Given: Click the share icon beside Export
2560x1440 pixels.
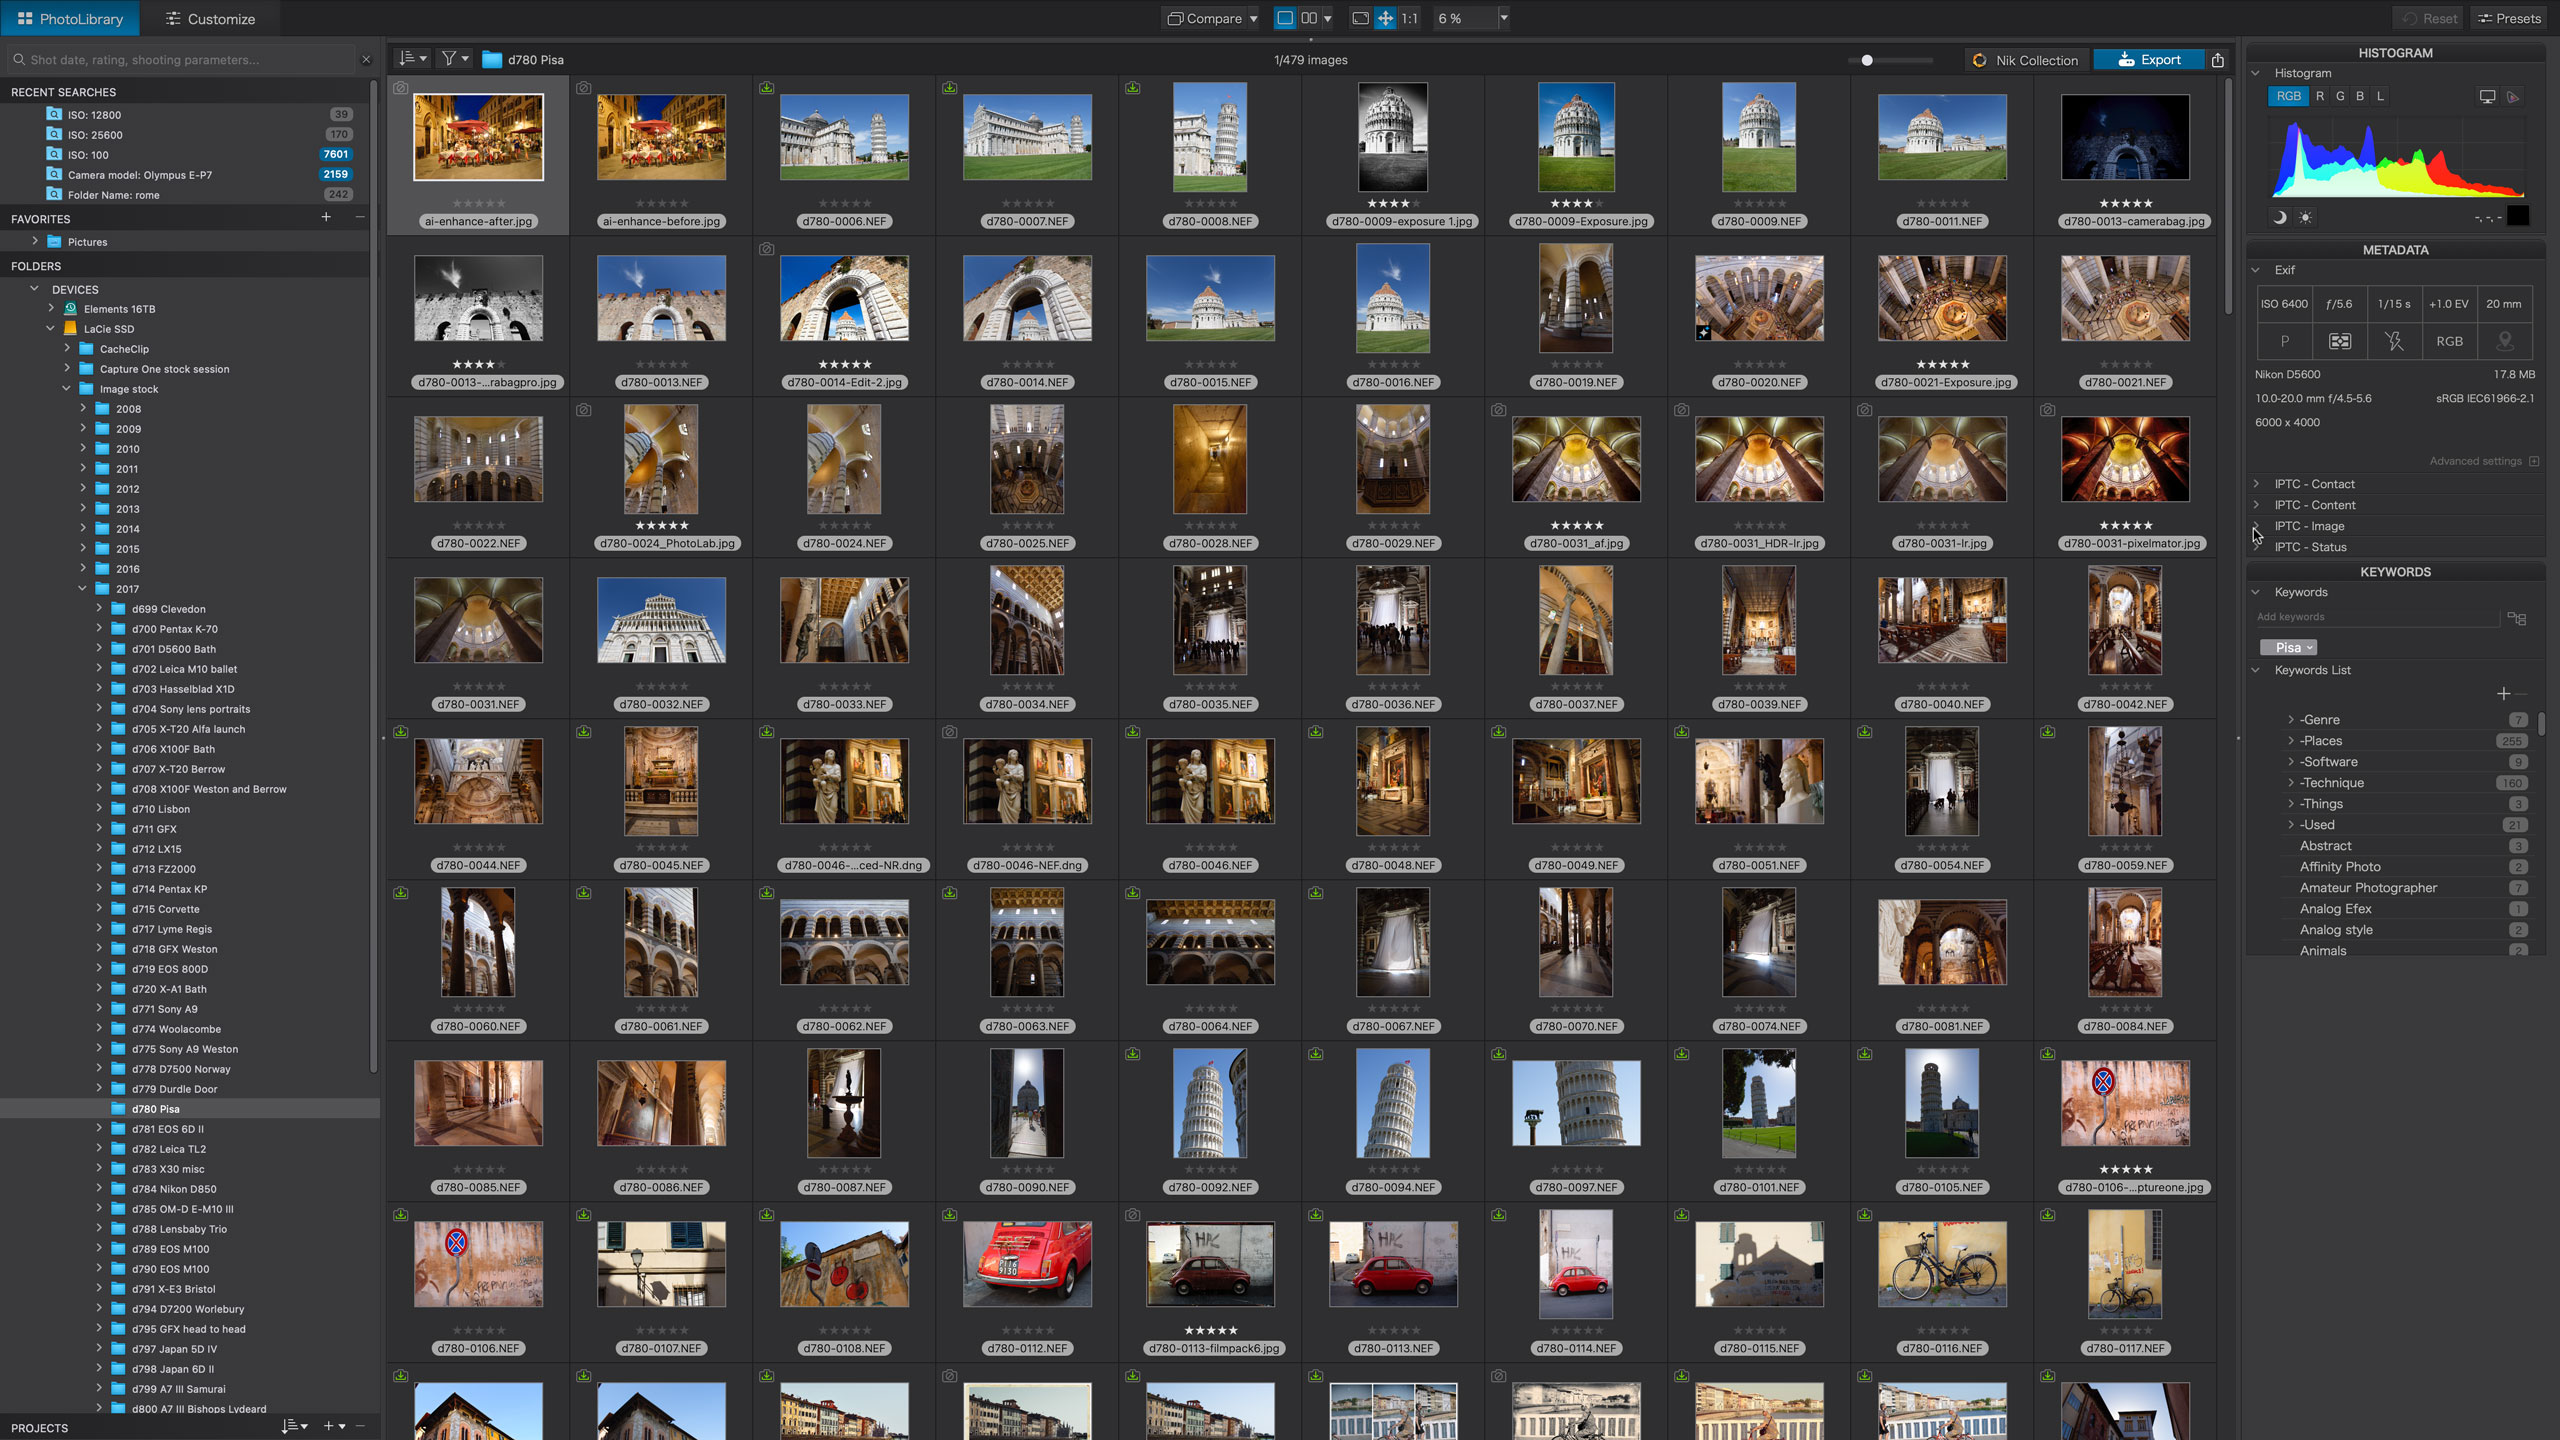Looking at the screenshot, I should click(2217, 60).
